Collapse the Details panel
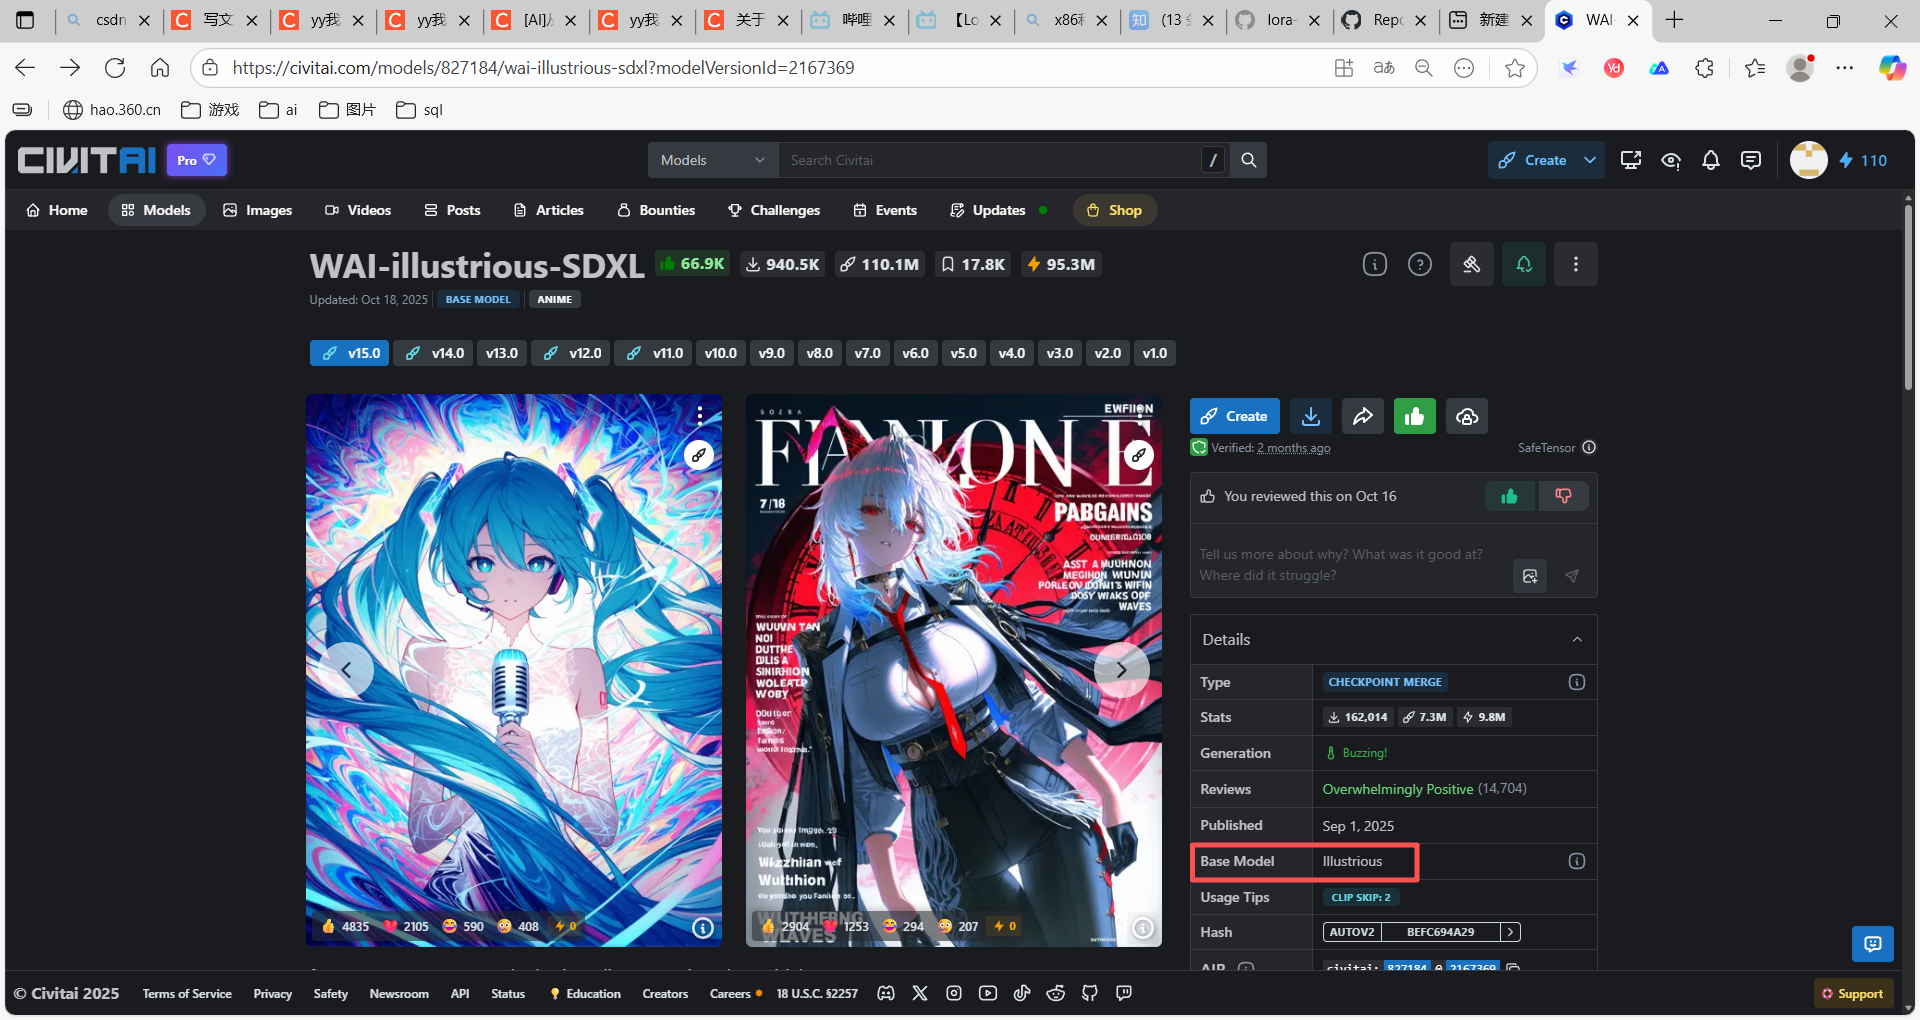1920x1020 pixels. click(1577, 640)
